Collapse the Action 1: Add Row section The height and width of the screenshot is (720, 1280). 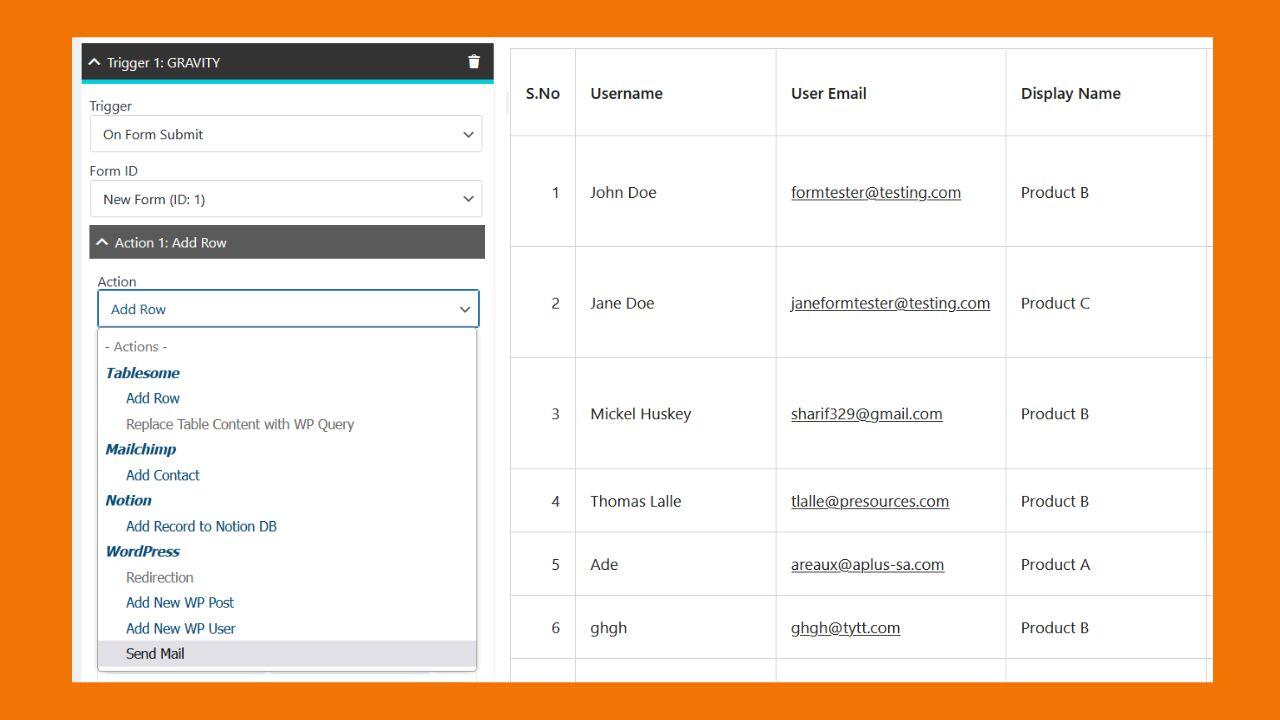pos(102,242)
